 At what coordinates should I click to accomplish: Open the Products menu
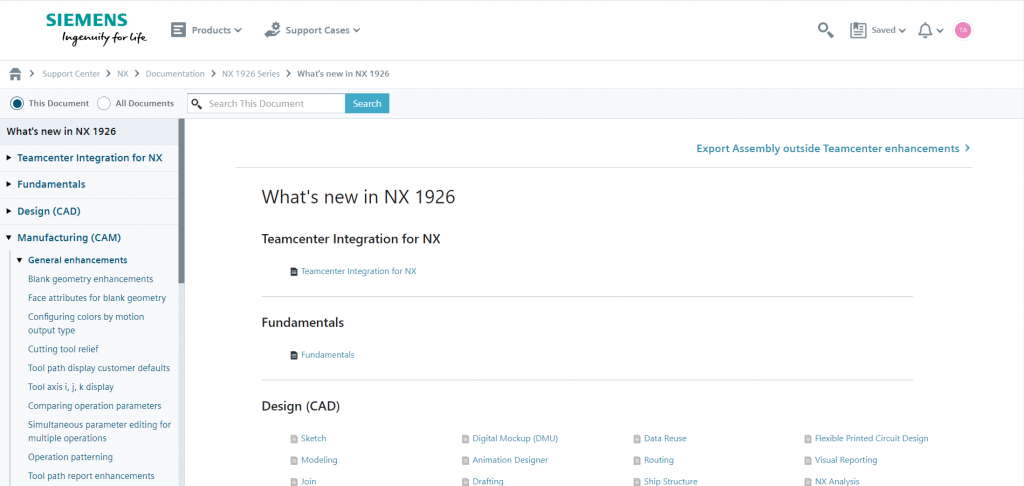[x=207, y=30]
